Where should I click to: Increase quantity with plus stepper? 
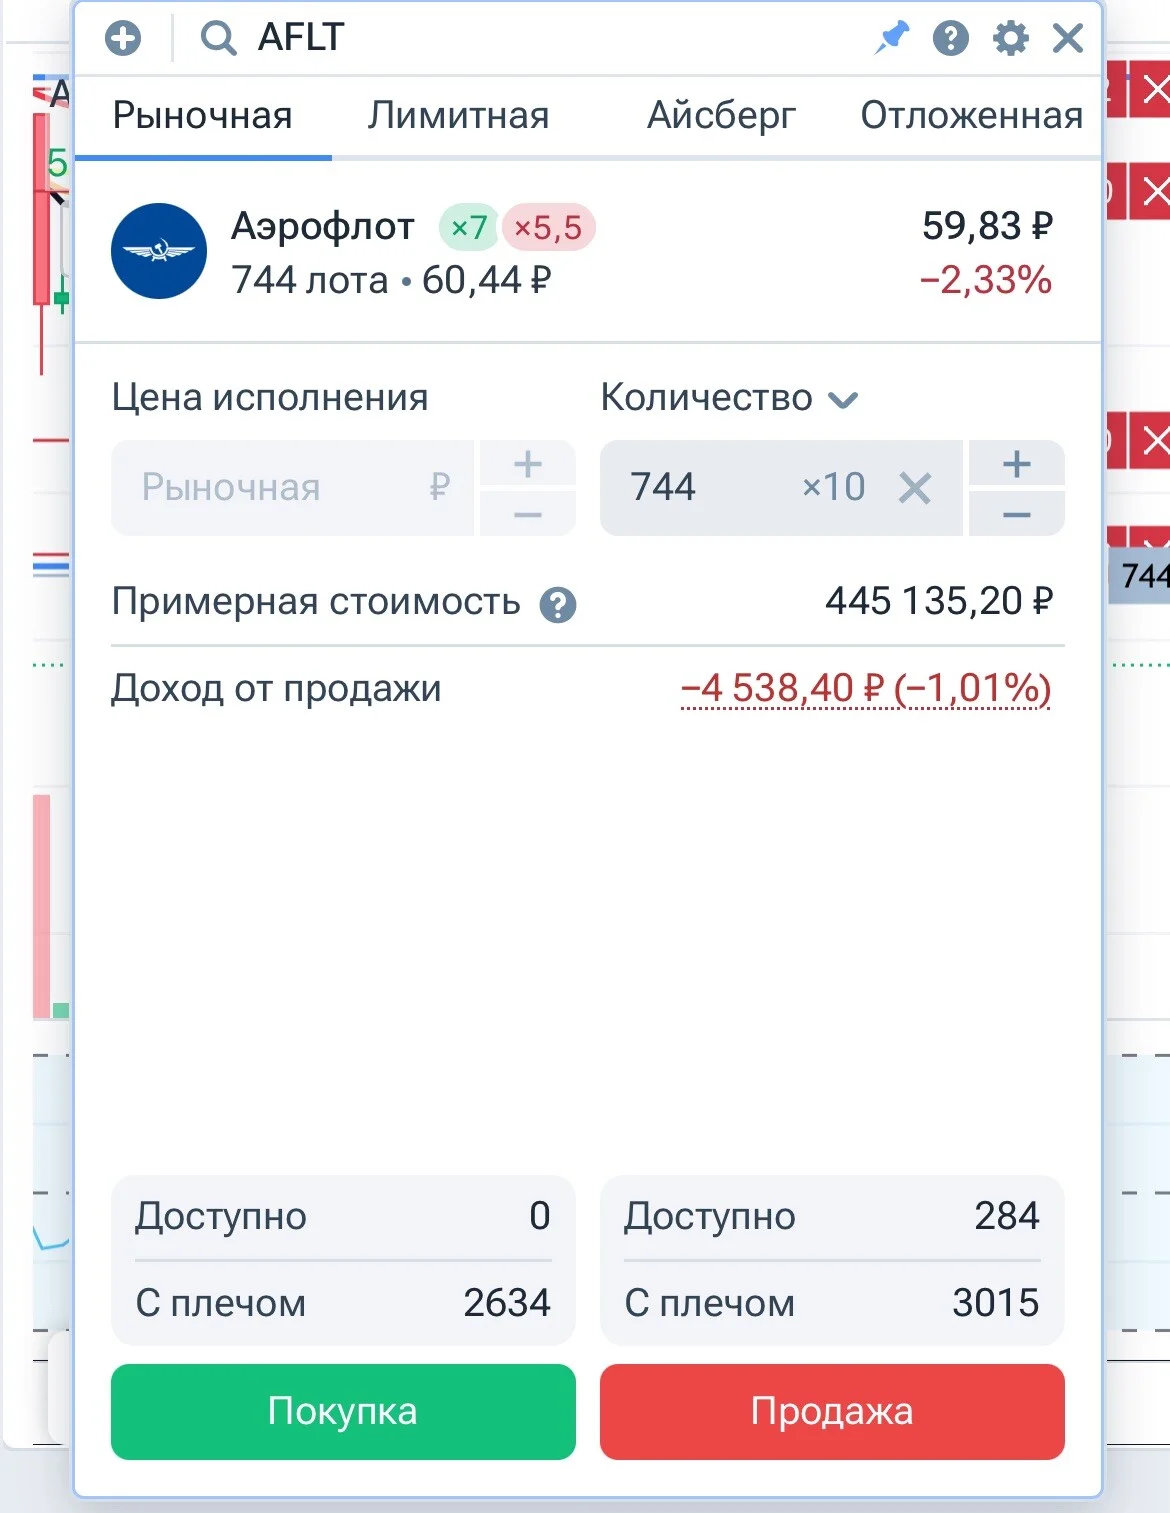click(x=1017, y=463)
